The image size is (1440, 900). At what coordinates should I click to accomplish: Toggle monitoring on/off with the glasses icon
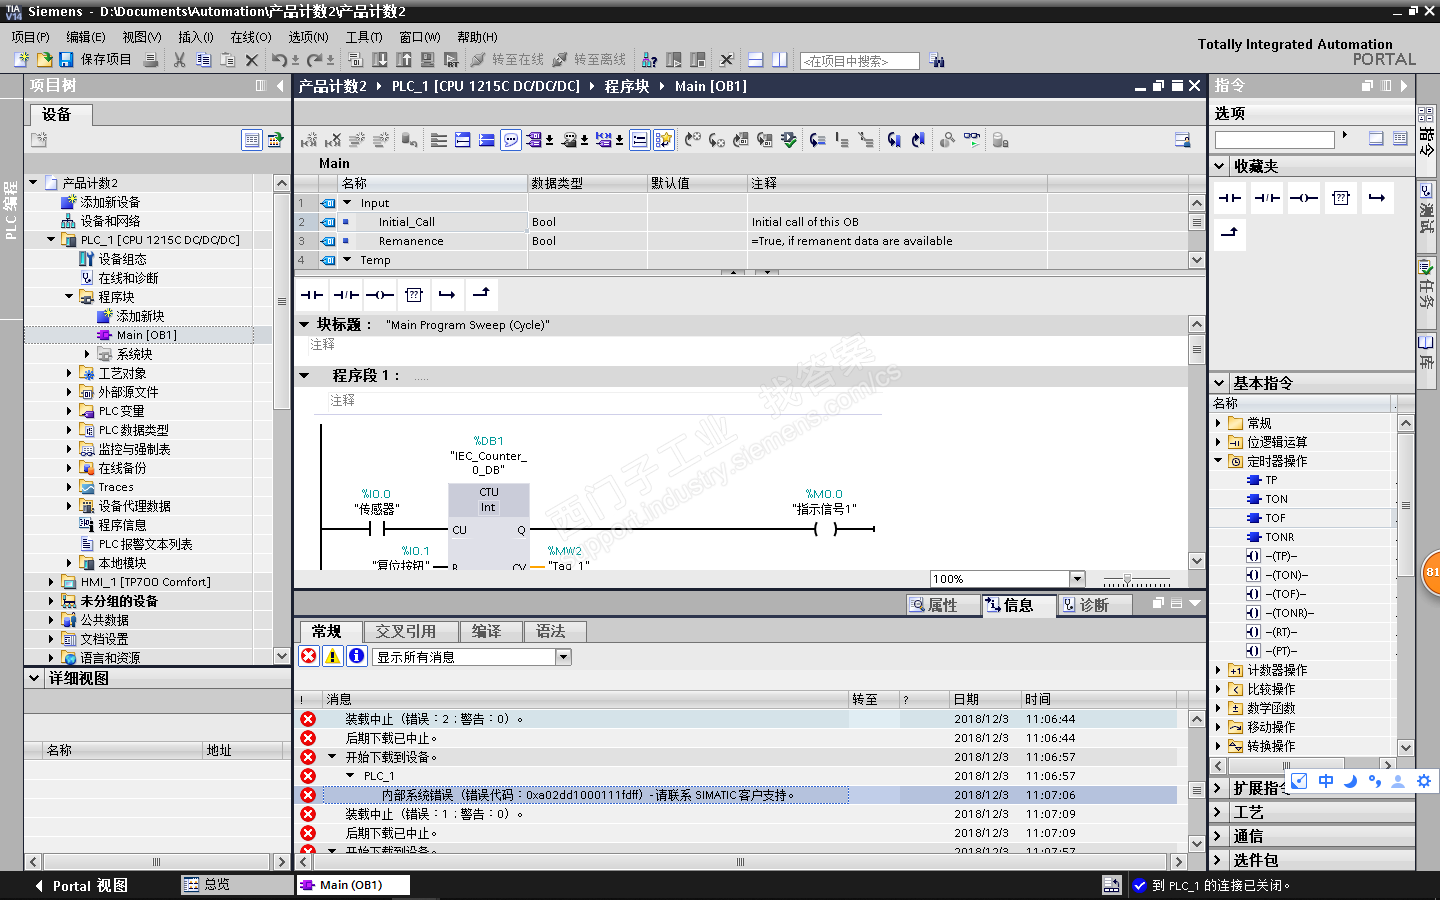tap(973, 140)
